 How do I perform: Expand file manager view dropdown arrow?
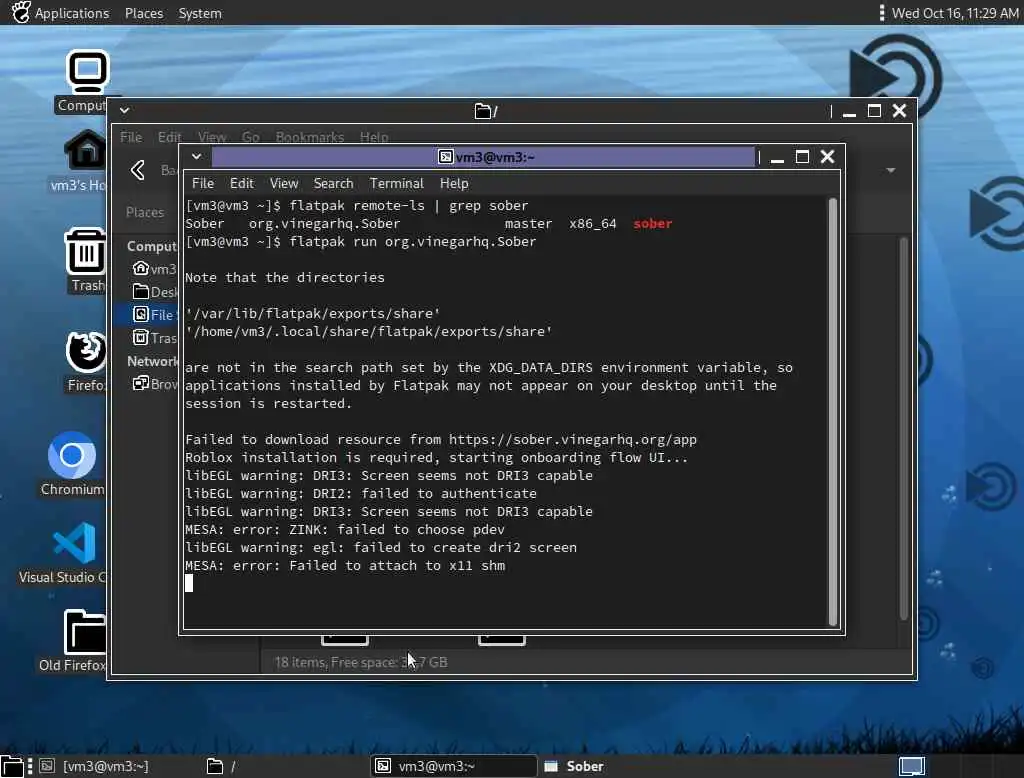coord(890,170)
